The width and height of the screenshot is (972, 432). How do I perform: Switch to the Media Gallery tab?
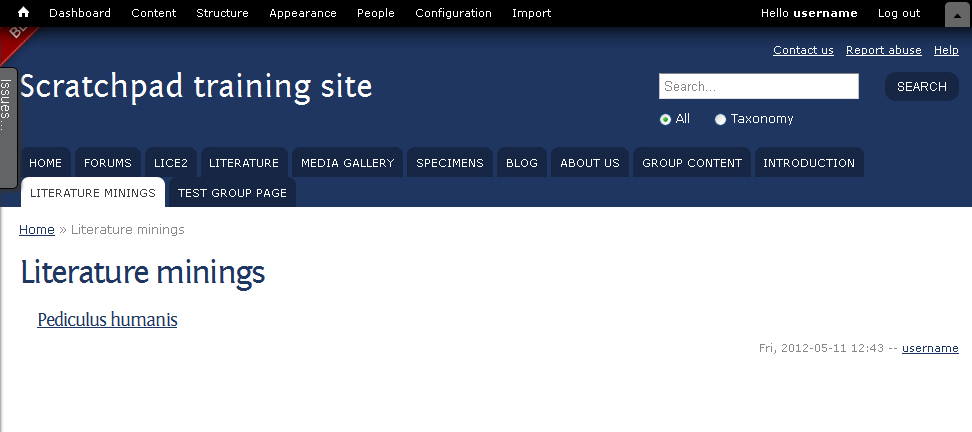[347, 162]
